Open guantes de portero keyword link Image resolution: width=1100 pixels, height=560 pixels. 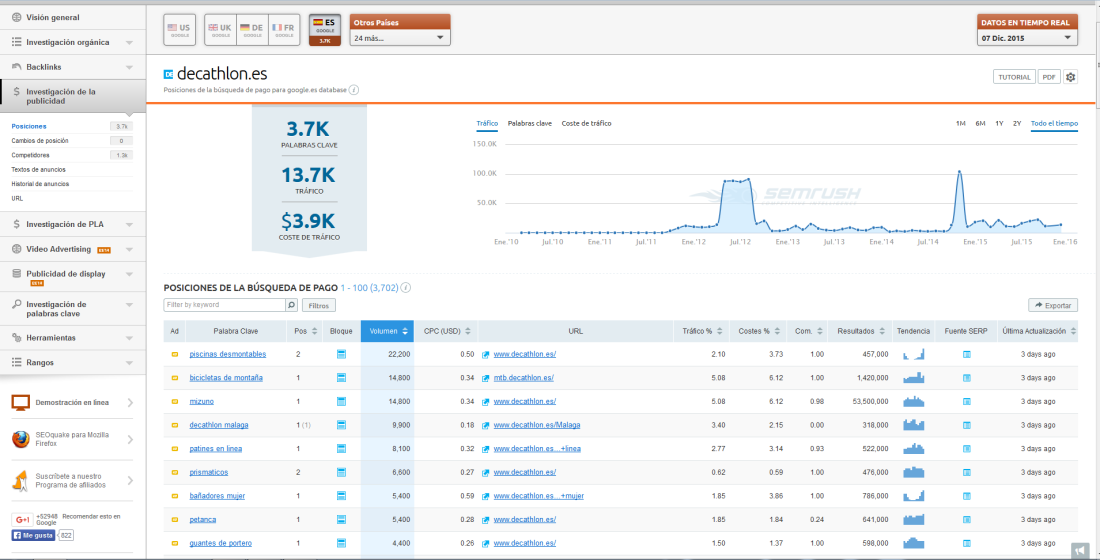(220, 543)
